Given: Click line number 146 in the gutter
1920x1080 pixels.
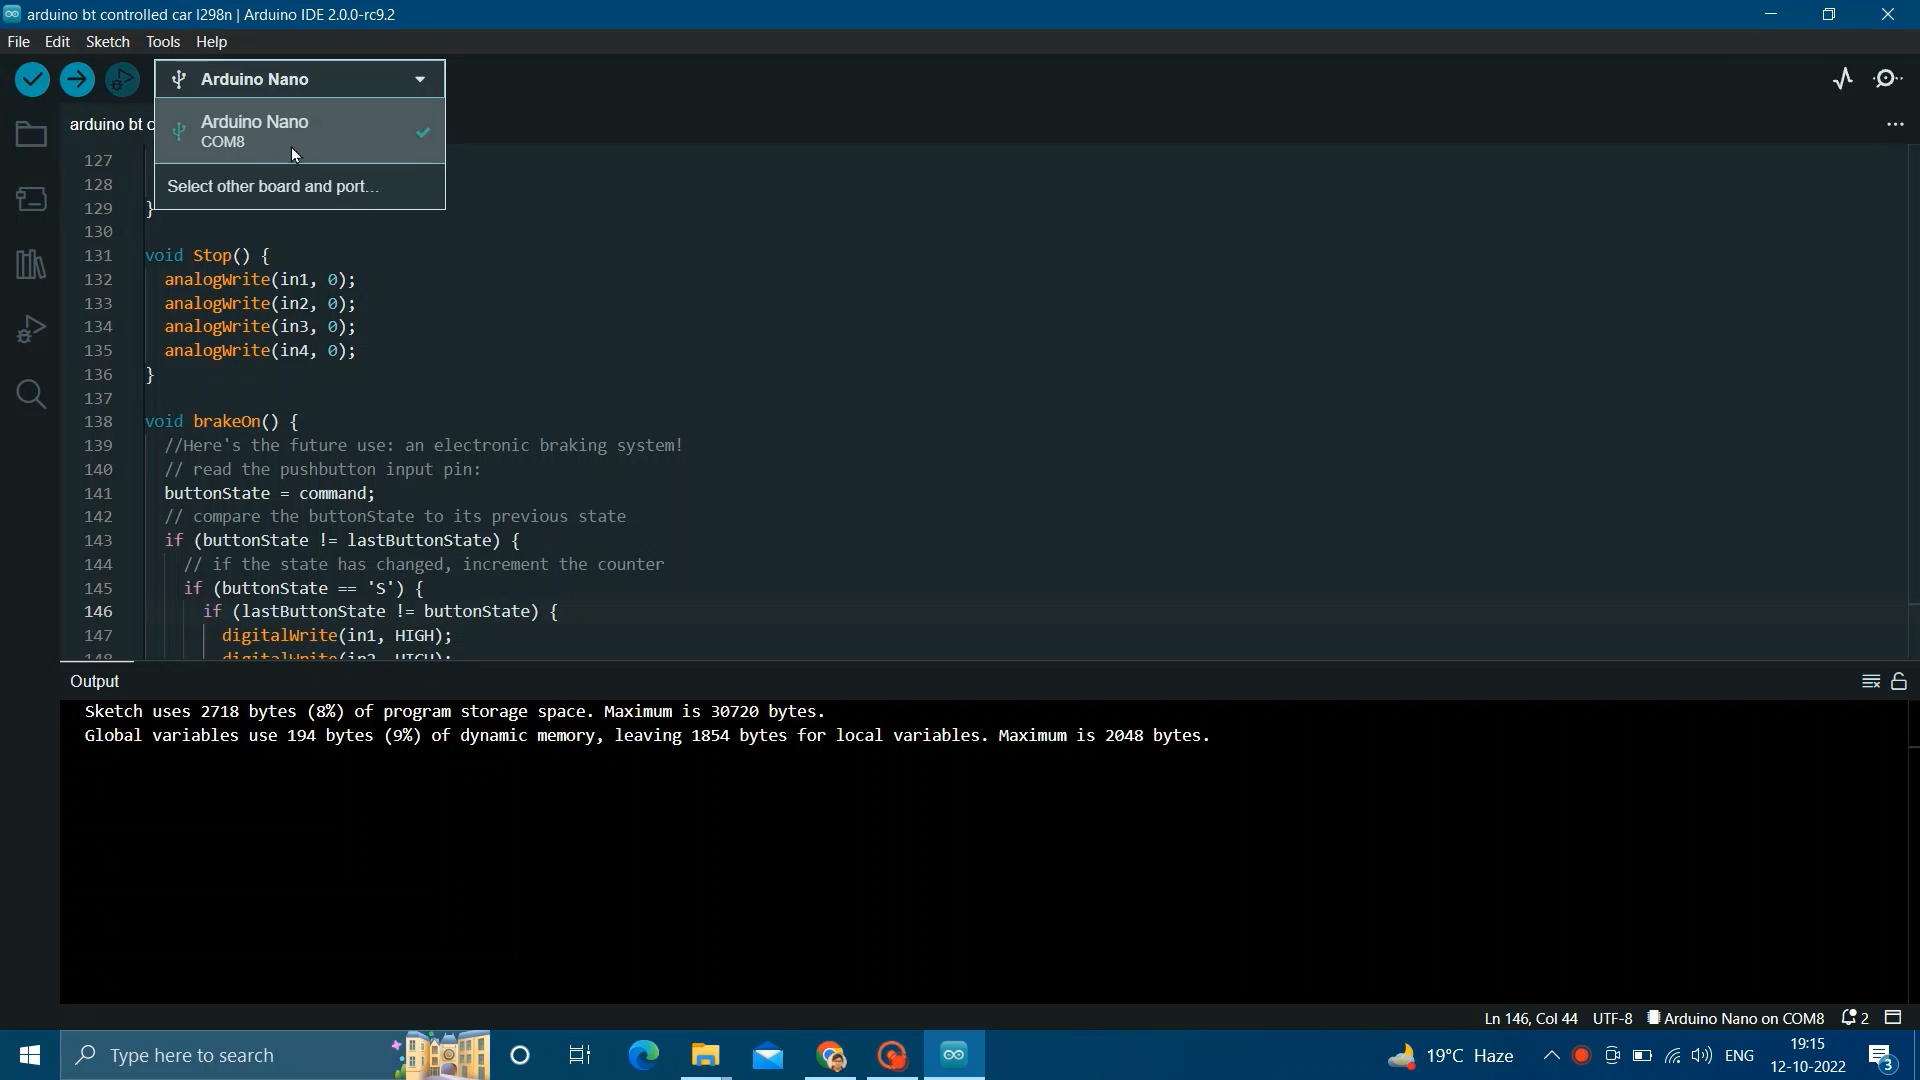Looking at the screenshot, I should tap(99, 612).
